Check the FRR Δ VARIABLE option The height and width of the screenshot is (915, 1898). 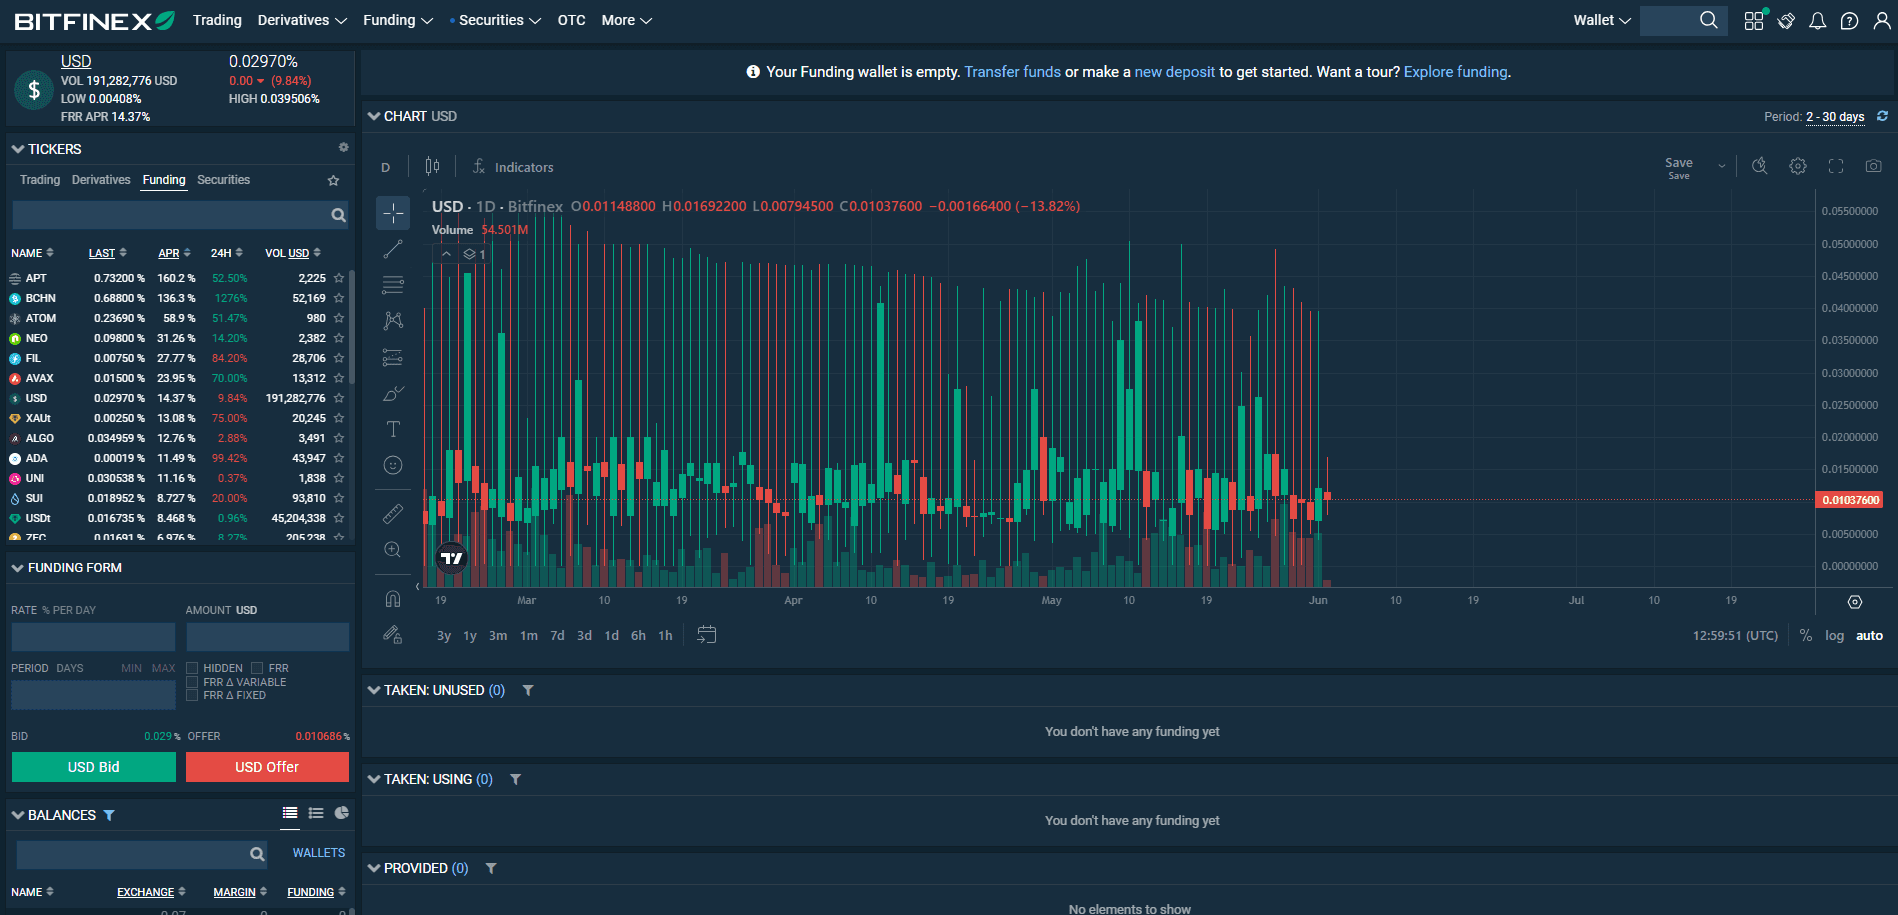pos(192,682)
